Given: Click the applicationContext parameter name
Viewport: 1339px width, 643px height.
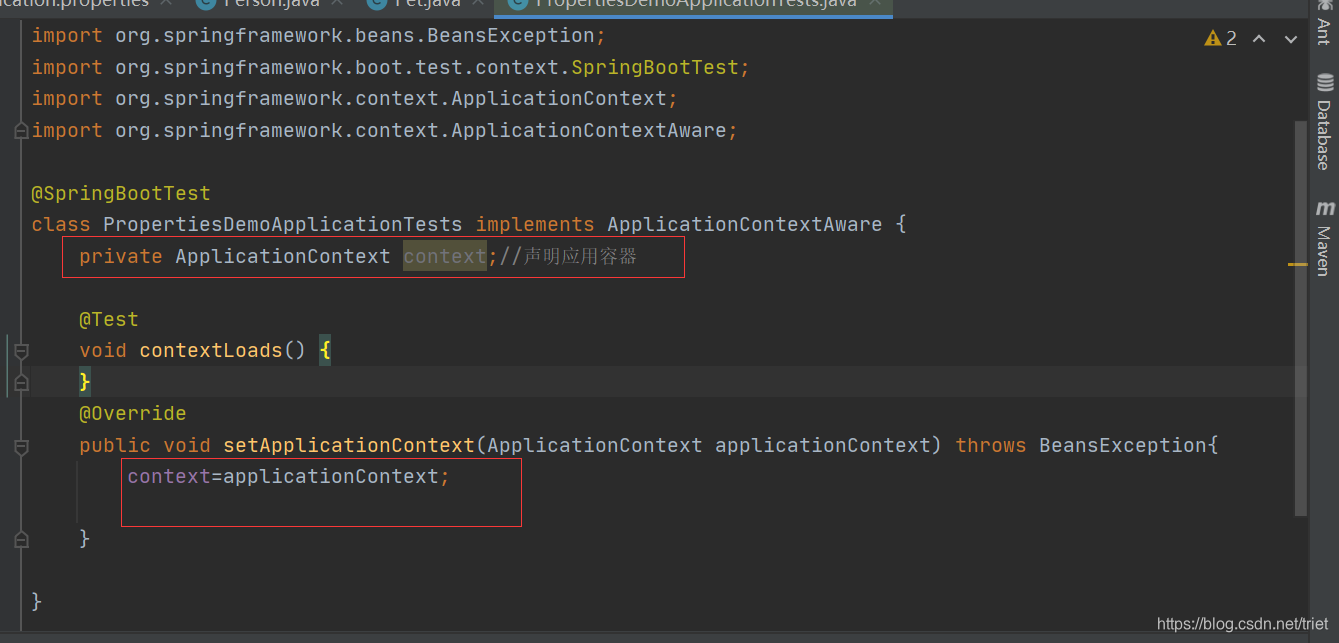Looking at the screenshot, I should (x=823, y=446).
